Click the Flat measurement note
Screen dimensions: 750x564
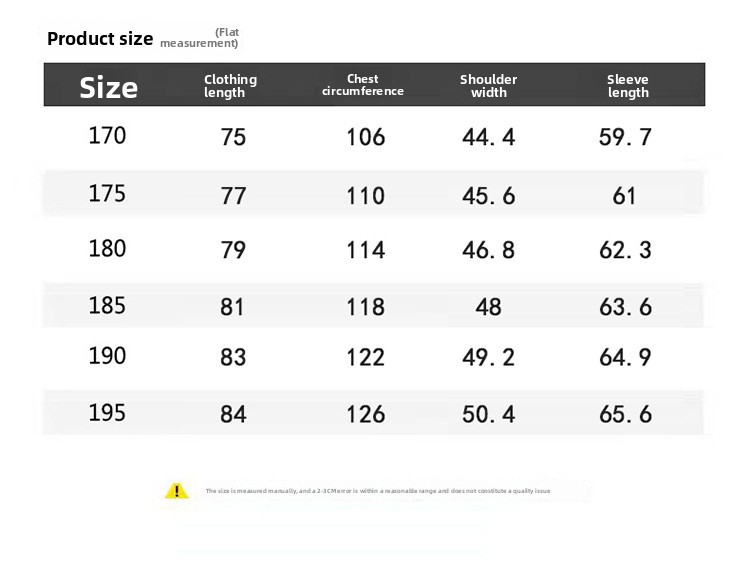(199, 38)
